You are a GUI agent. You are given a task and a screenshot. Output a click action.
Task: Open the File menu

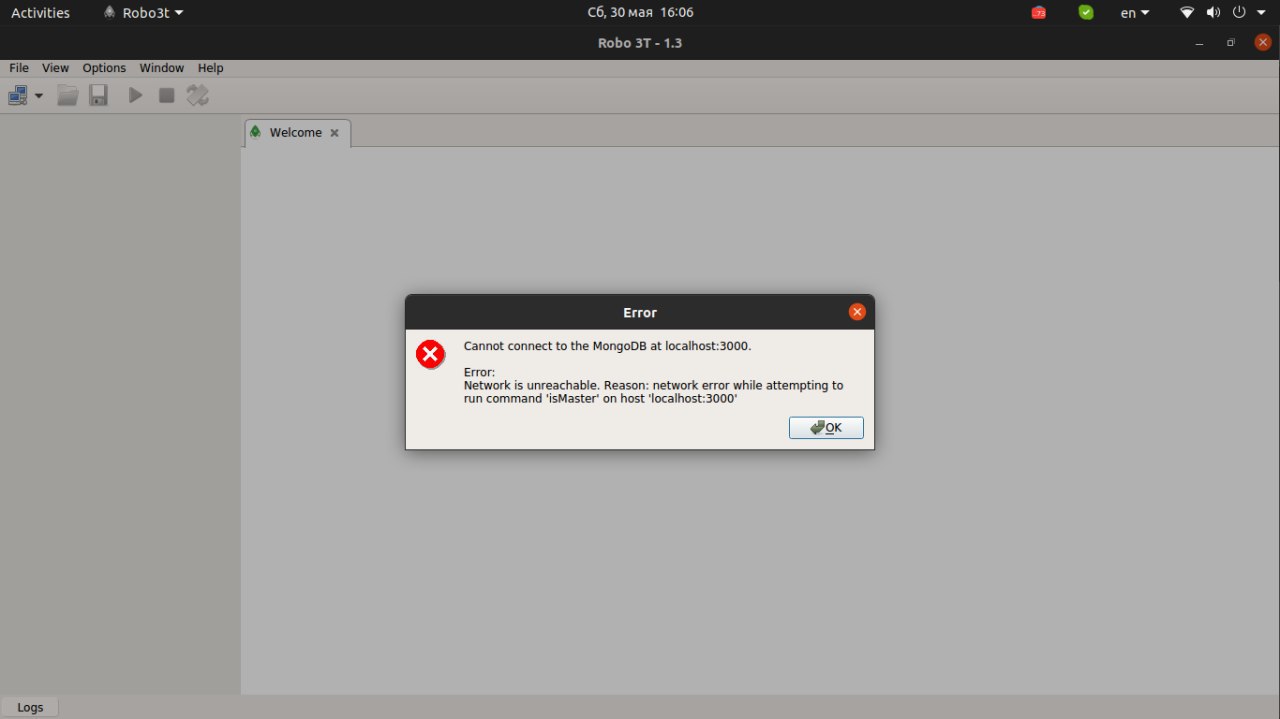tap(18, 68)
